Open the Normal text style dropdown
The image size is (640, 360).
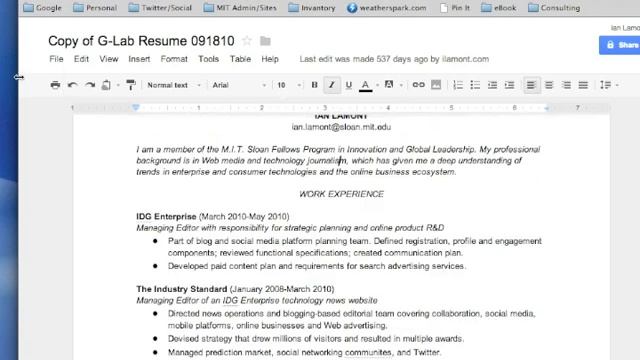point(174,85)
